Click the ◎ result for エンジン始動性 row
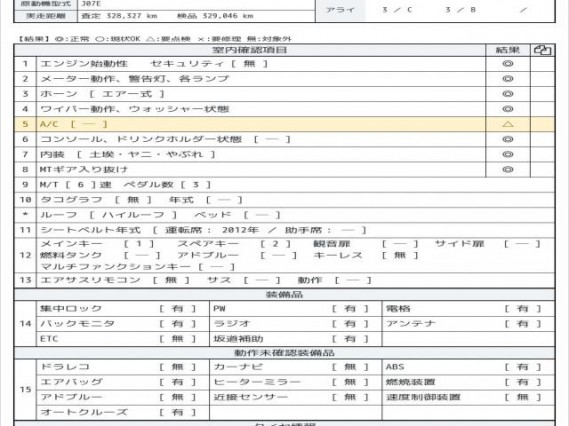The width and height of the screenshot is (569, 426). [x=508, y=64]
